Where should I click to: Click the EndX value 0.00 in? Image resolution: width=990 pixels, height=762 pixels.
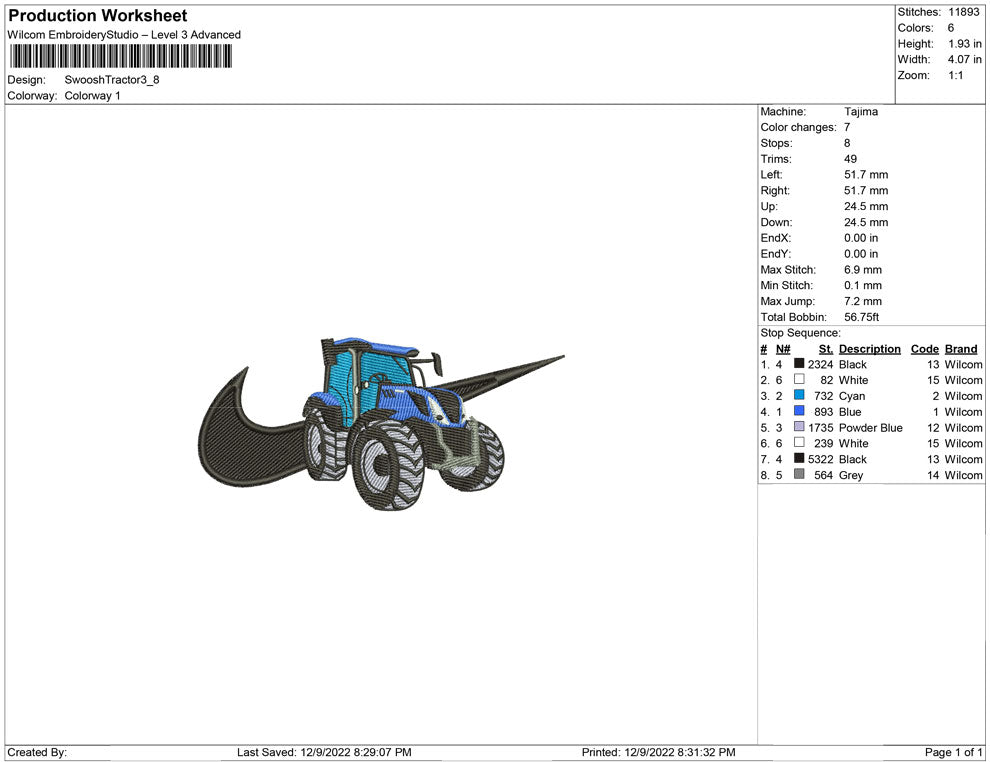pos(861,238)
